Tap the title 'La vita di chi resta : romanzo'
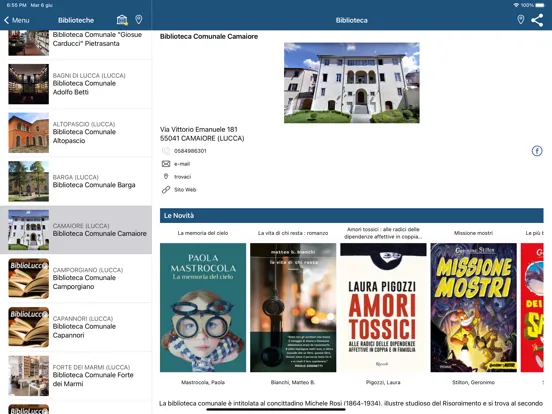 pos(293,233)
